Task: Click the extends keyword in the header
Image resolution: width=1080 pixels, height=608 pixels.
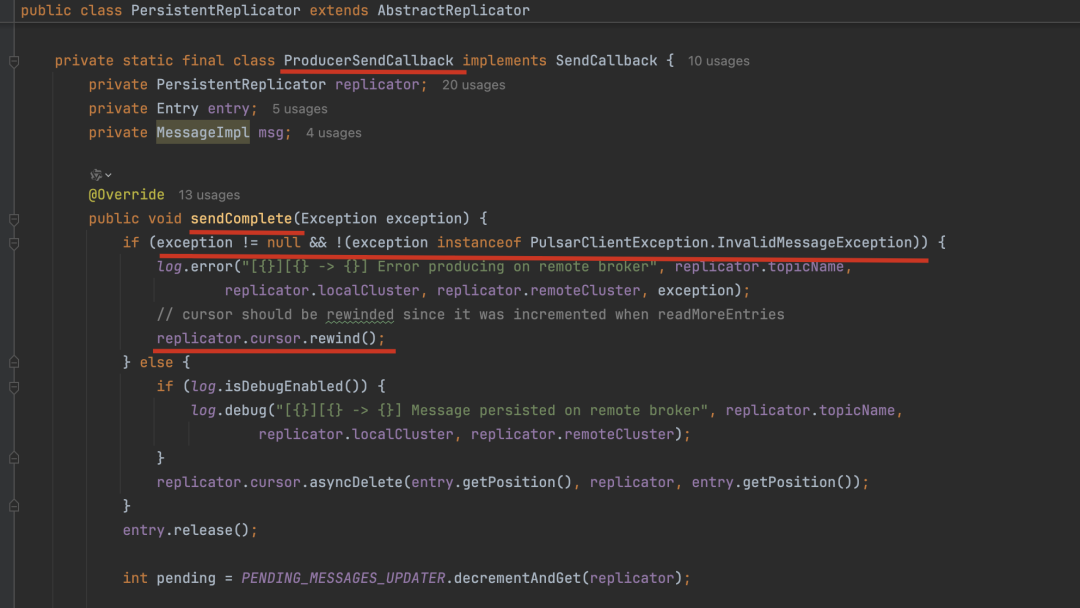Action: [338, 10]
